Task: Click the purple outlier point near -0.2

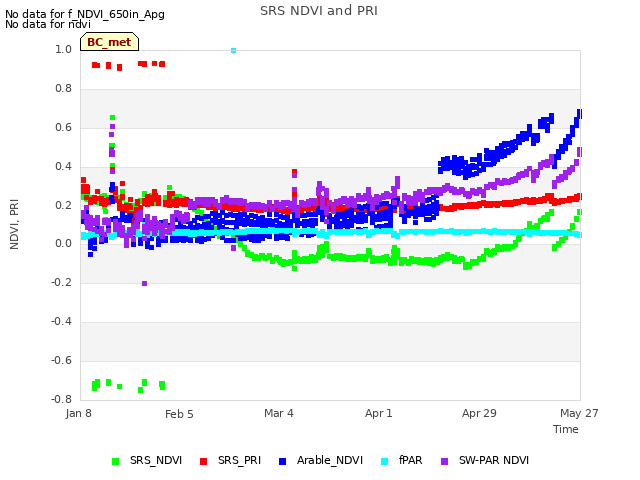Action: [144, 283]
